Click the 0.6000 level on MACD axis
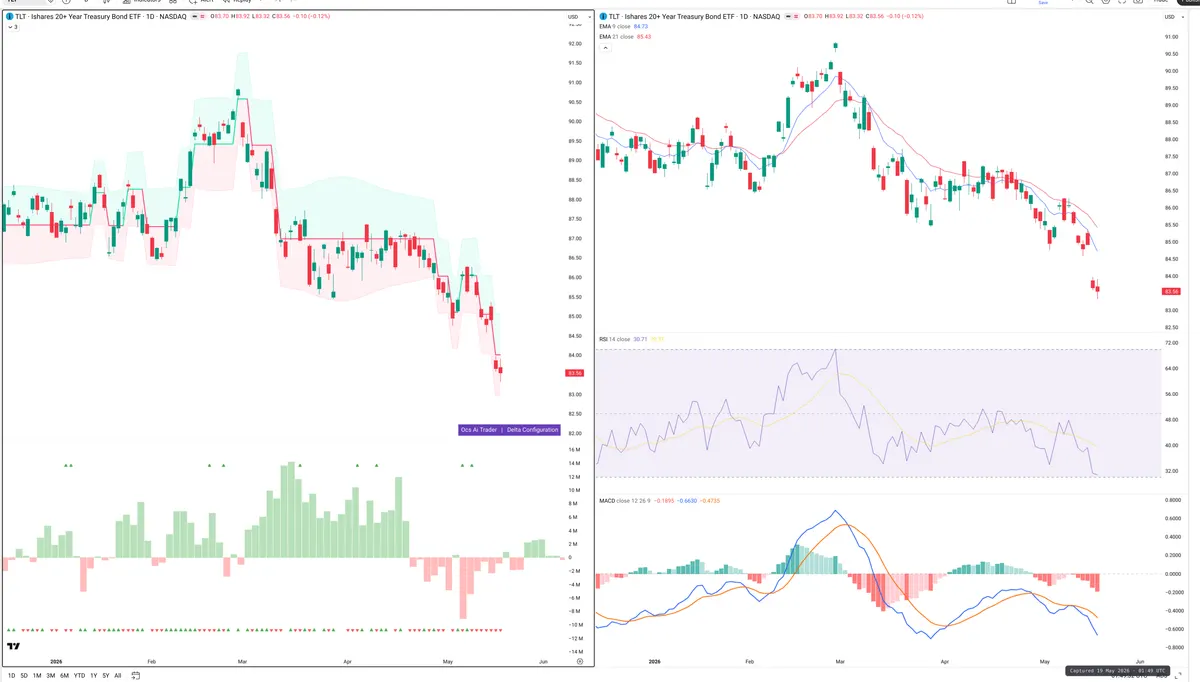The image size is (1200, 682). pos(1173,518)
